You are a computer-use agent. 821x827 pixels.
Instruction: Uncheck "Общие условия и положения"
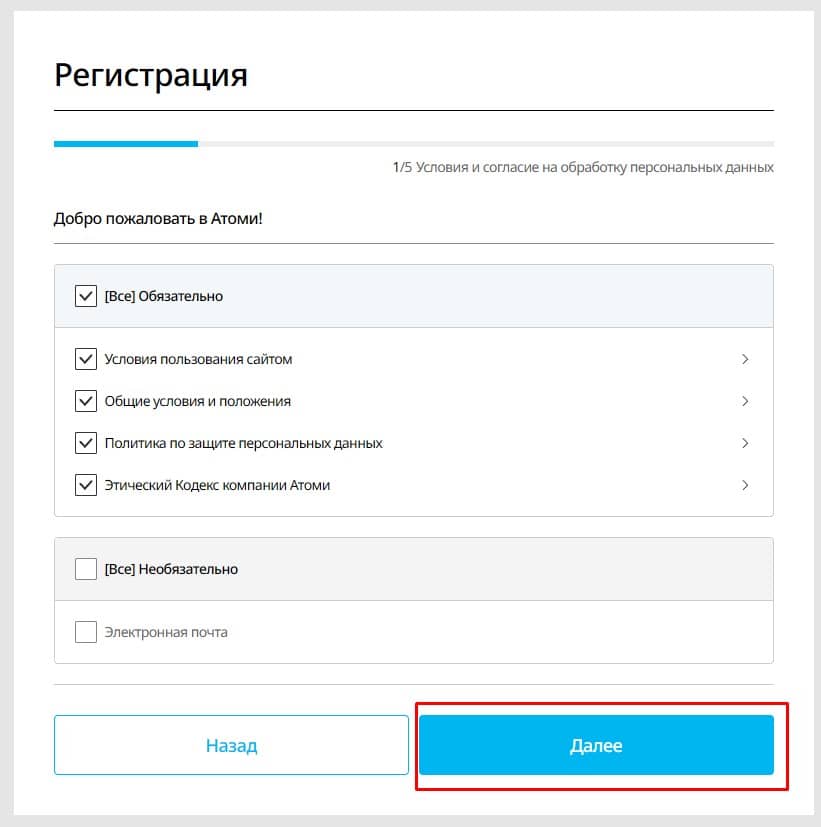click(x=86, y=400)
